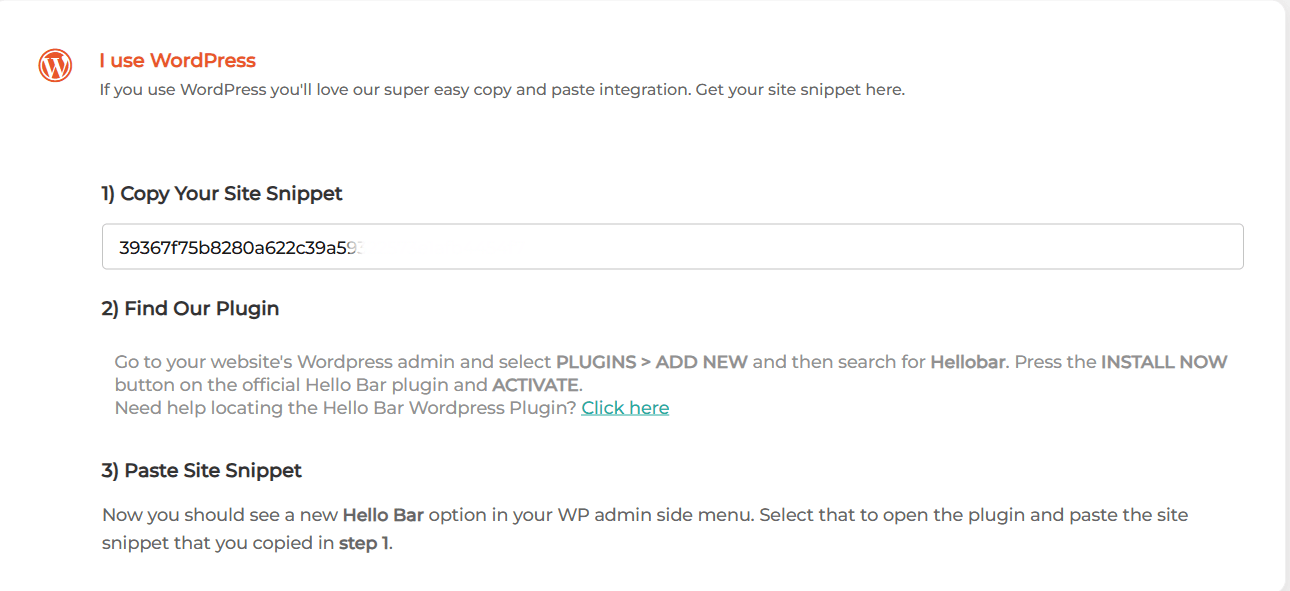This screenshot has height=591, width=1290.
Task: Click the bold "step 1" reference
Action: click(x=364, y=544)
